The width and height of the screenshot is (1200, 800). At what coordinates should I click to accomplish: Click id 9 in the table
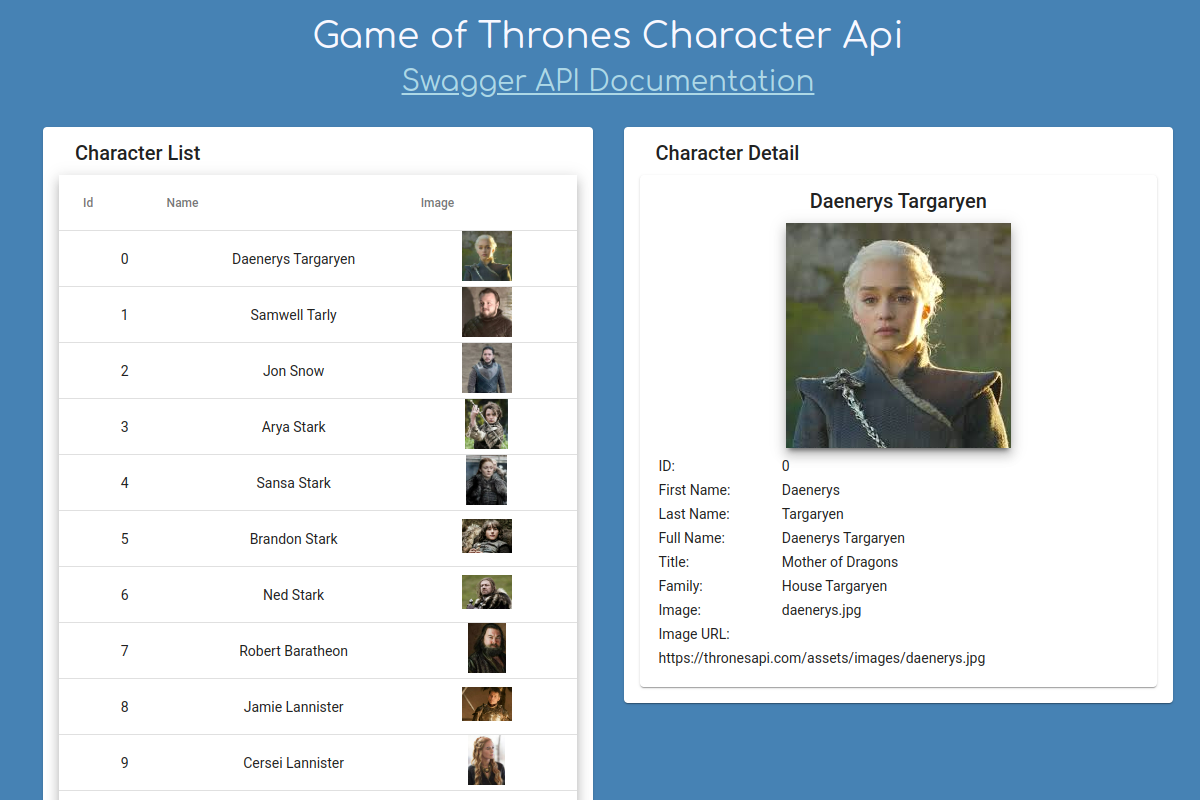pos(125,763)
